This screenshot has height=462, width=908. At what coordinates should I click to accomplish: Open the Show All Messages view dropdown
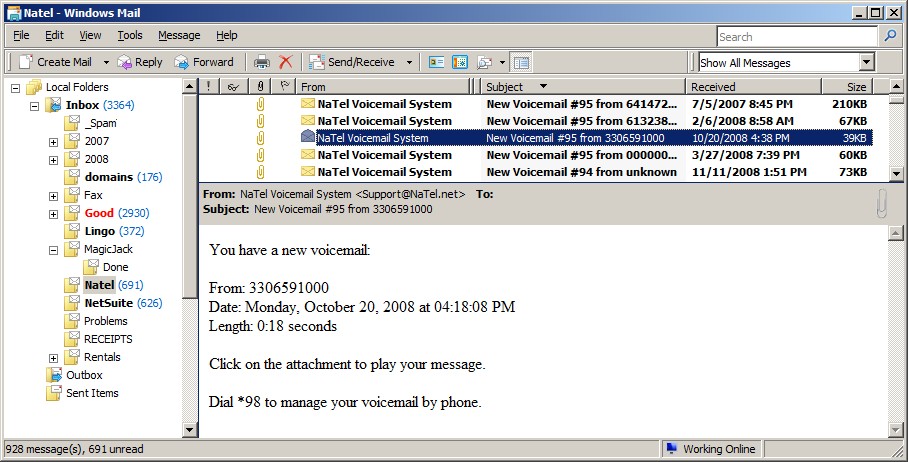coord(866,62)
